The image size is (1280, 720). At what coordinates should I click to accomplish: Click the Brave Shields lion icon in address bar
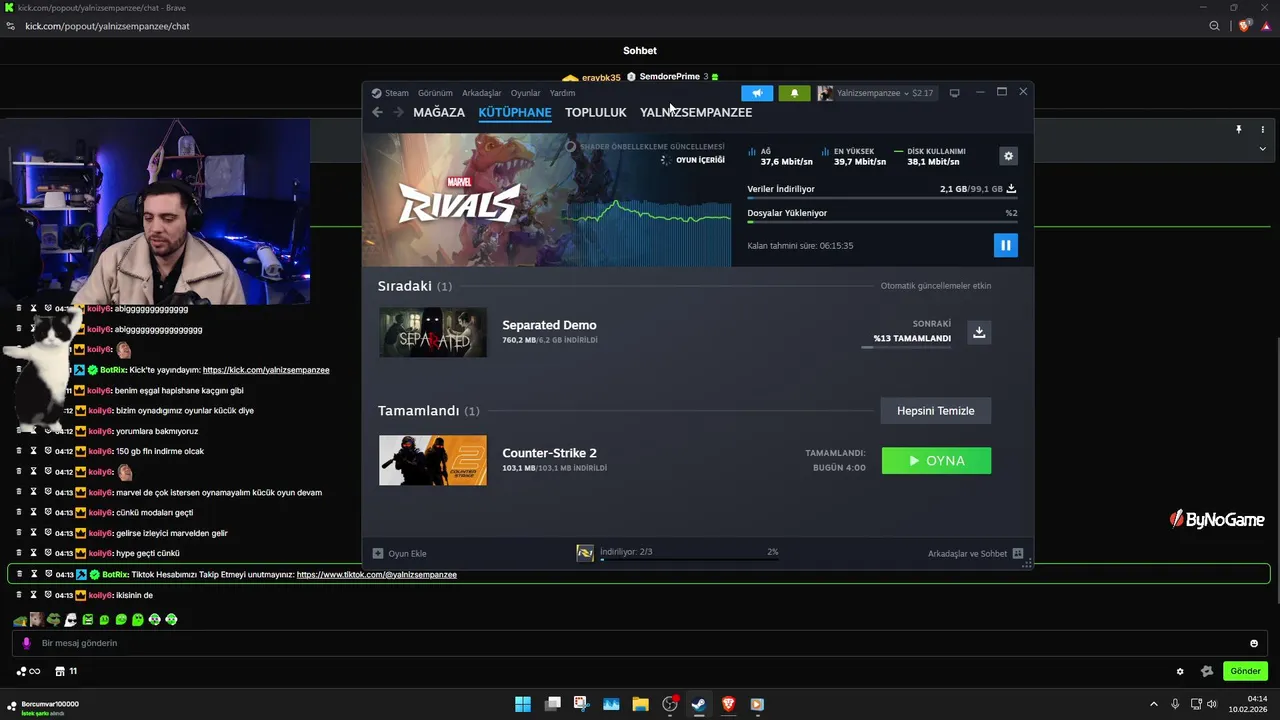point(1244,26)
